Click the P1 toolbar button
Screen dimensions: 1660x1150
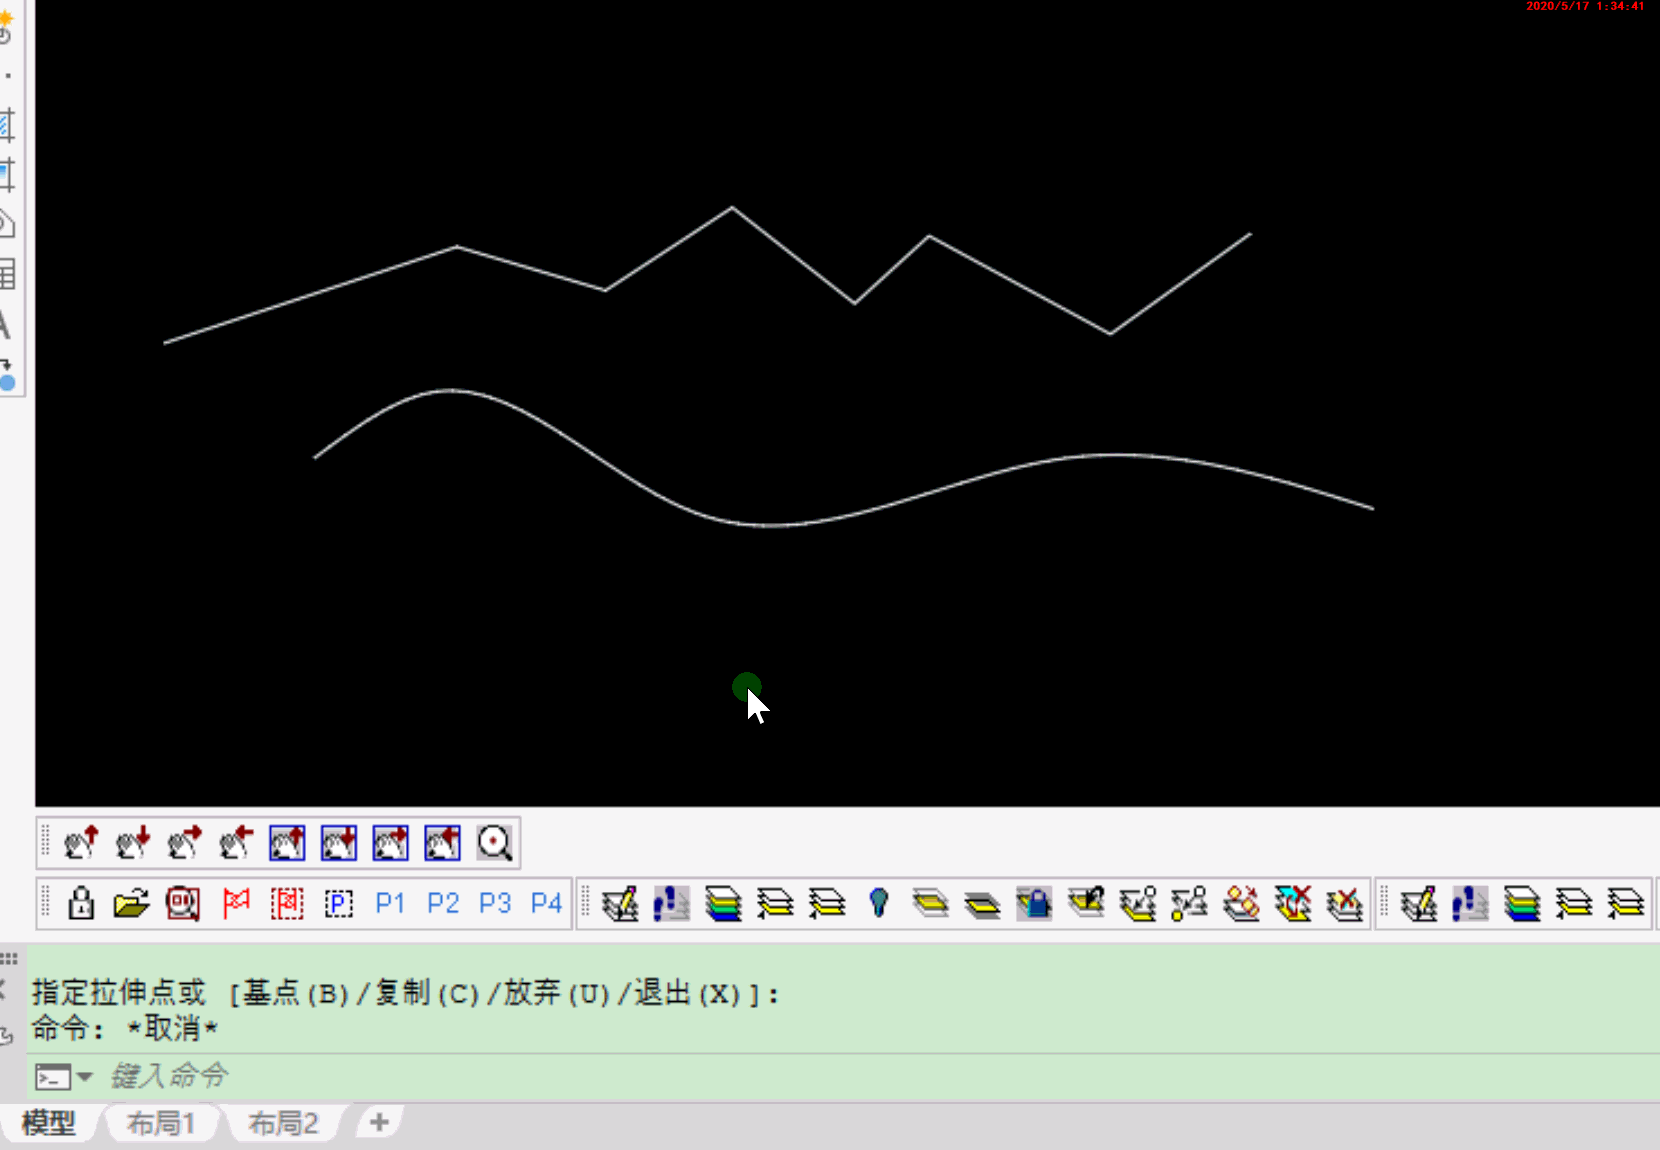click(390, 903)
